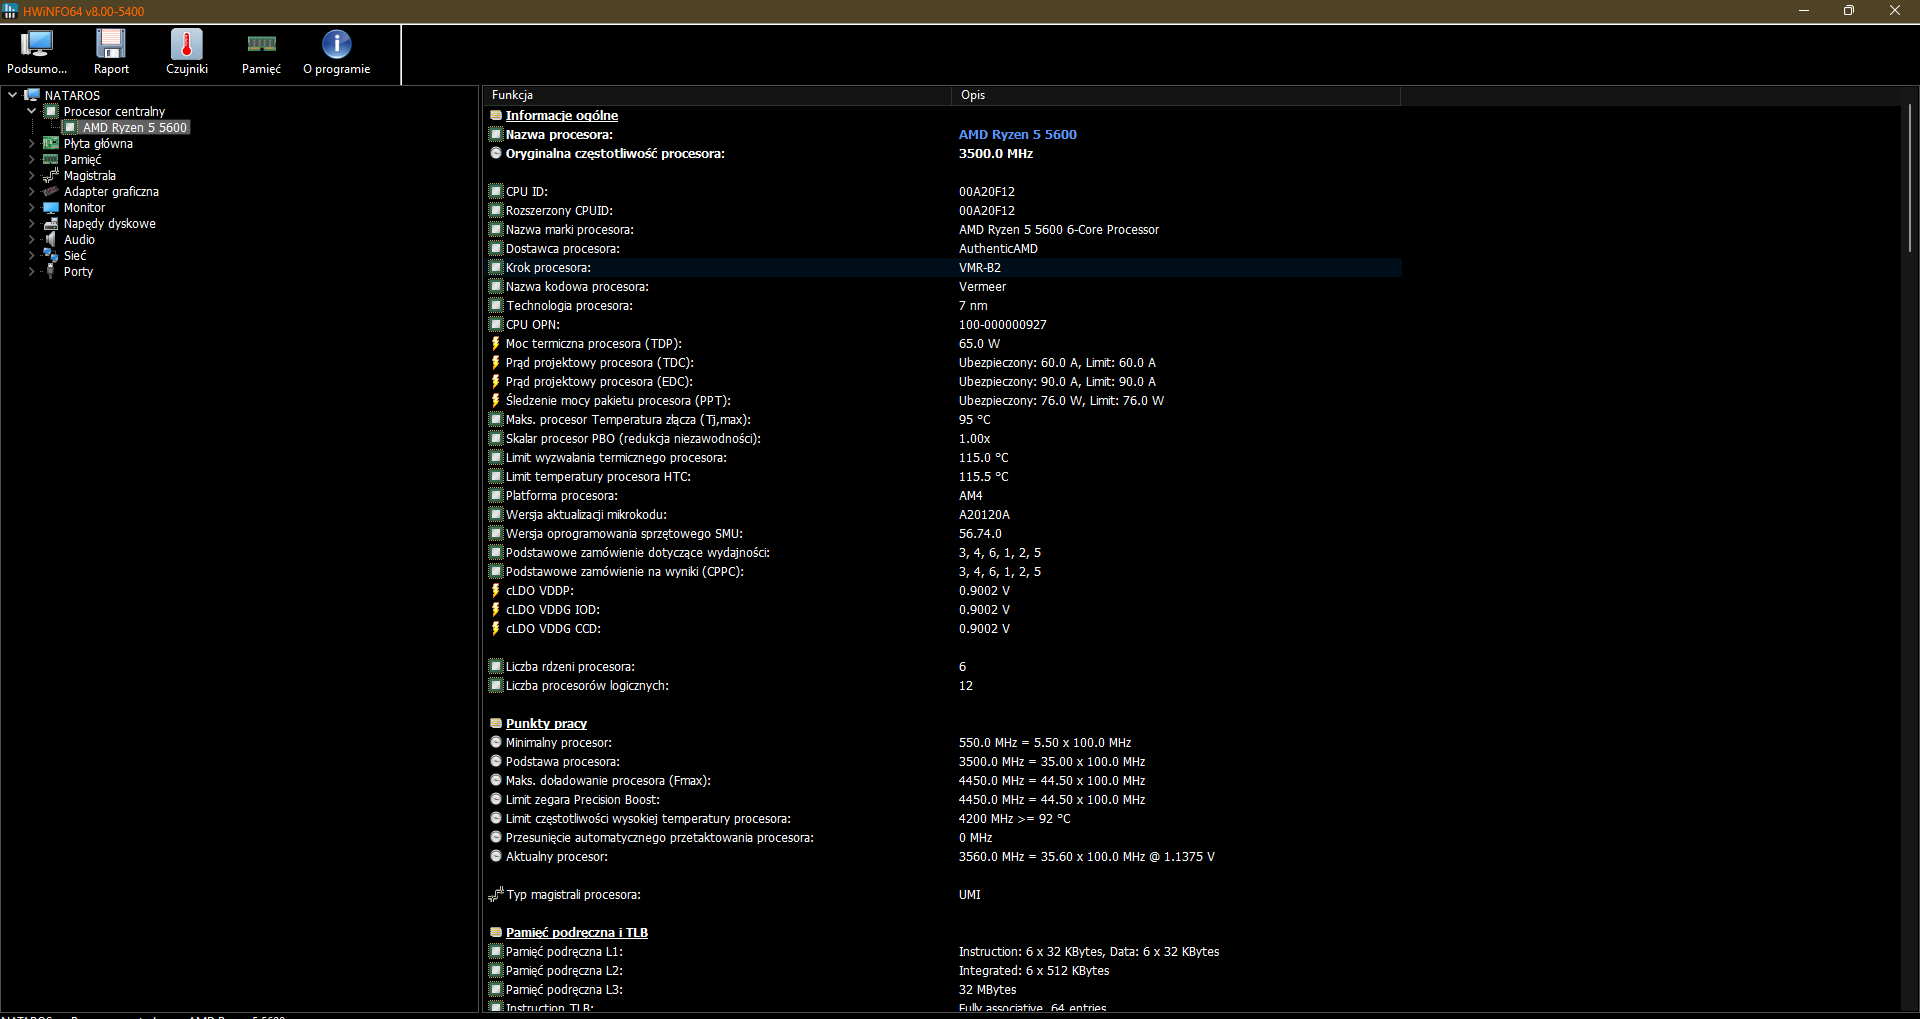Click the NATAROS computer icon in tree
1920x1019 pixels.
[32, 95]
